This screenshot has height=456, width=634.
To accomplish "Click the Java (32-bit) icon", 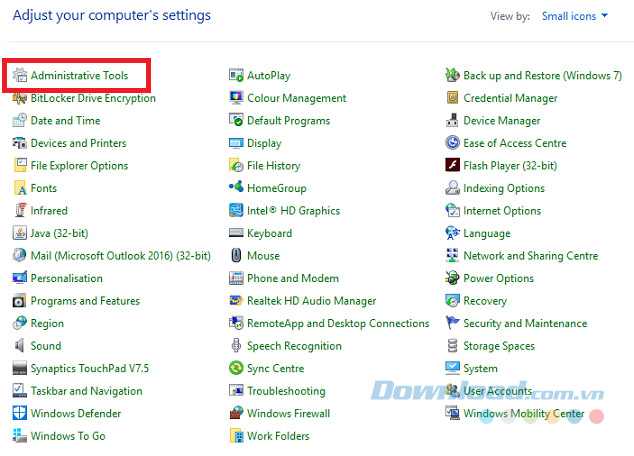I will point(19,233).
